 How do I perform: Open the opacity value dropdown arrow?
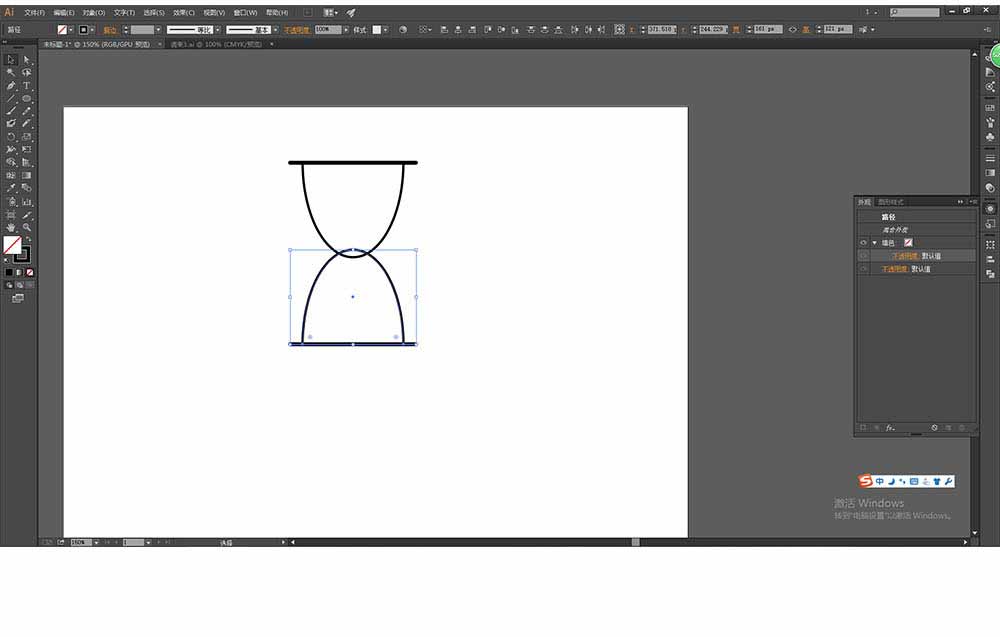pos(346,29)
